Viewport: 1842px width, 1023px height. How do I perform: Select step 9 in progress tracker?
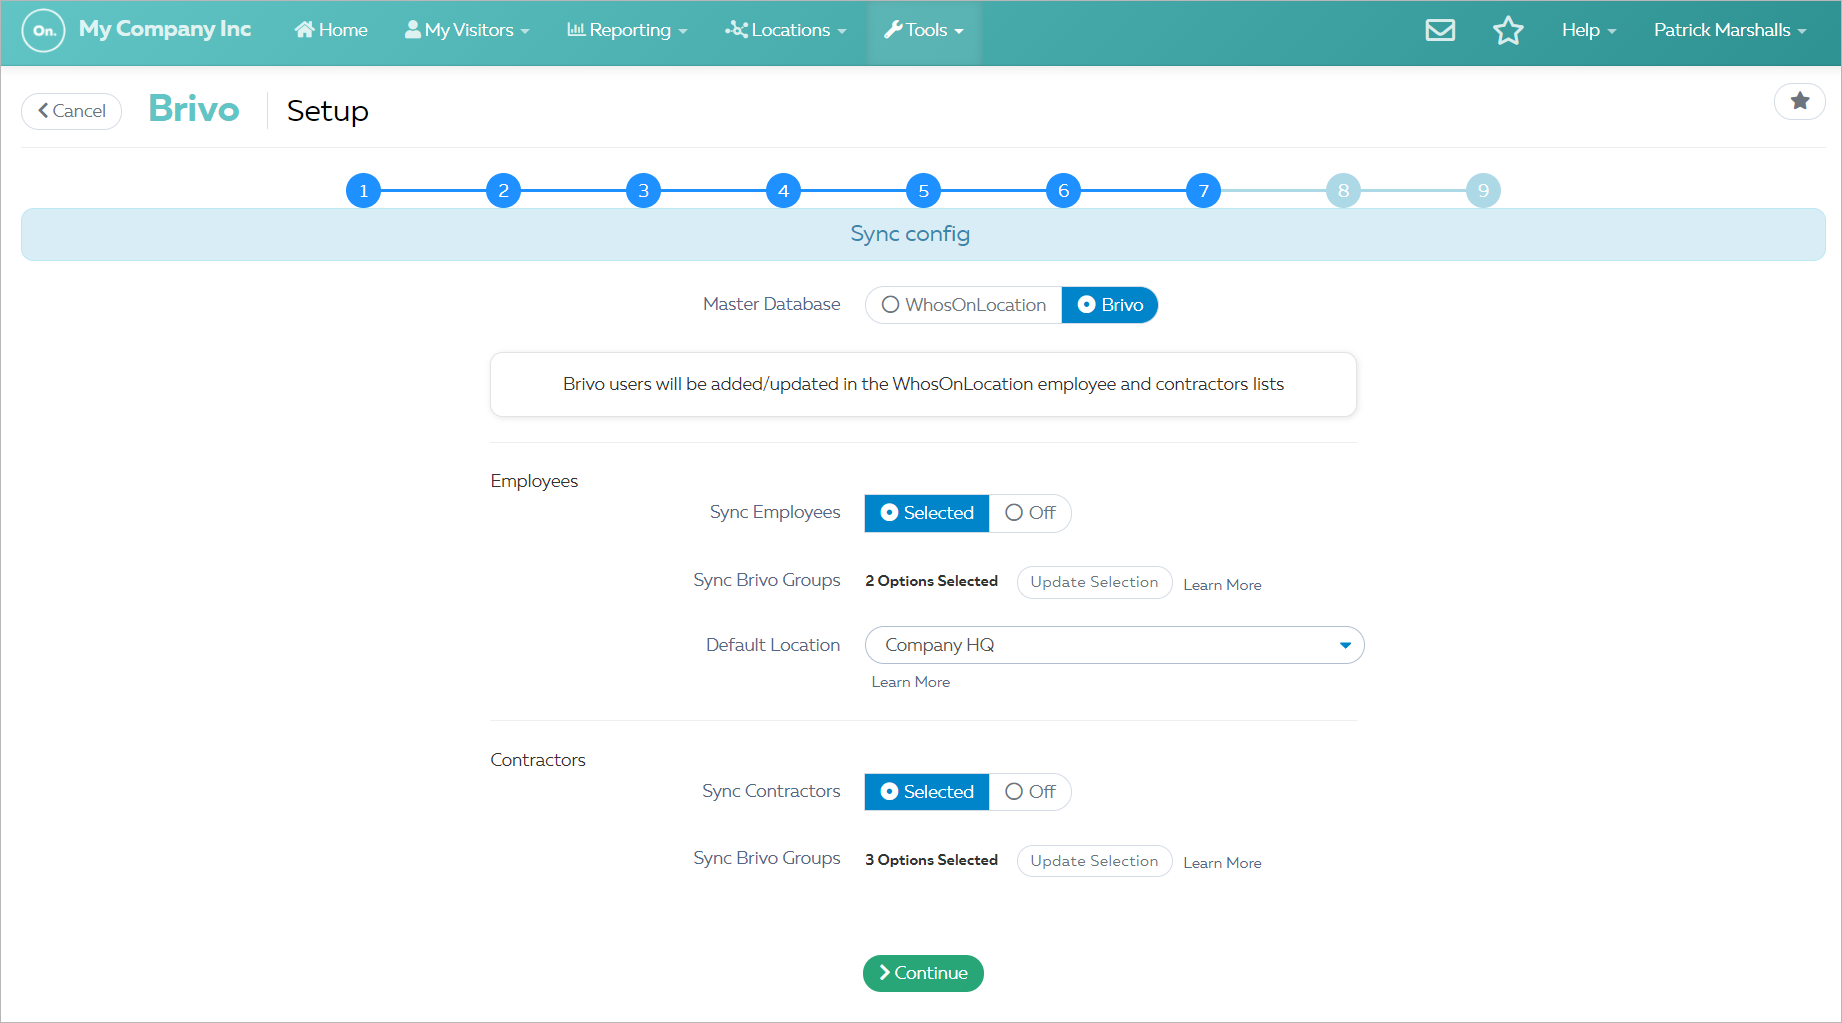point(1483,190)
